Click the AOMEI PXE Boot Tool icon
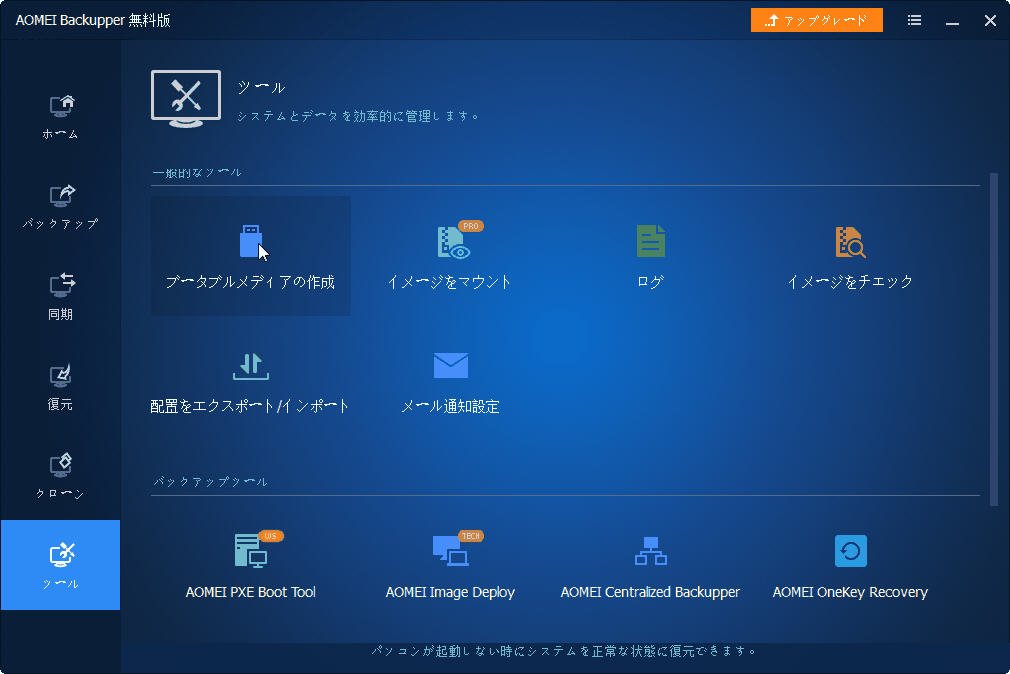This screenshot has width=1010, height=674. click(x=258, y=550)
